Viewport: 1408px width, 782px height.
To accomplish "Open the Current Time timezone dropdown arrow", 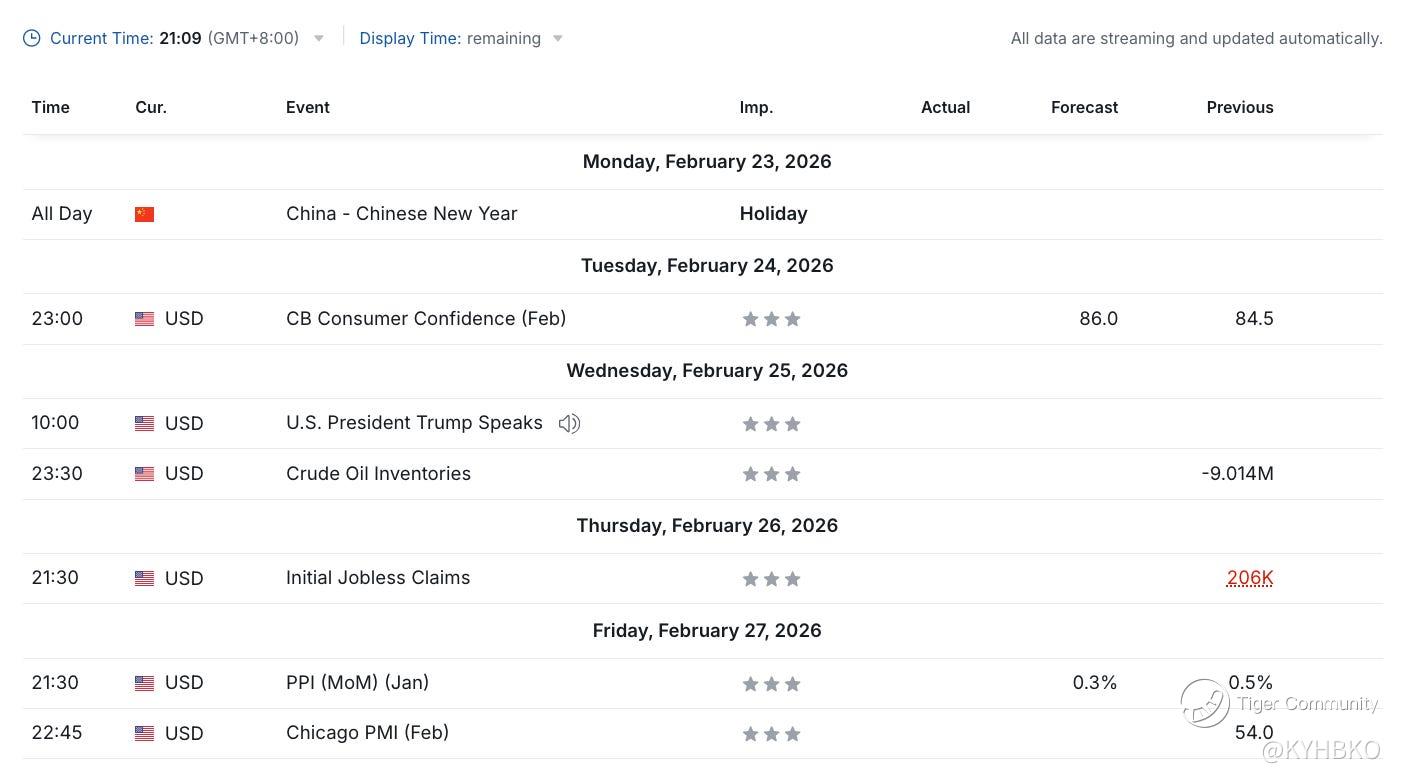I will tap(319, 39).
